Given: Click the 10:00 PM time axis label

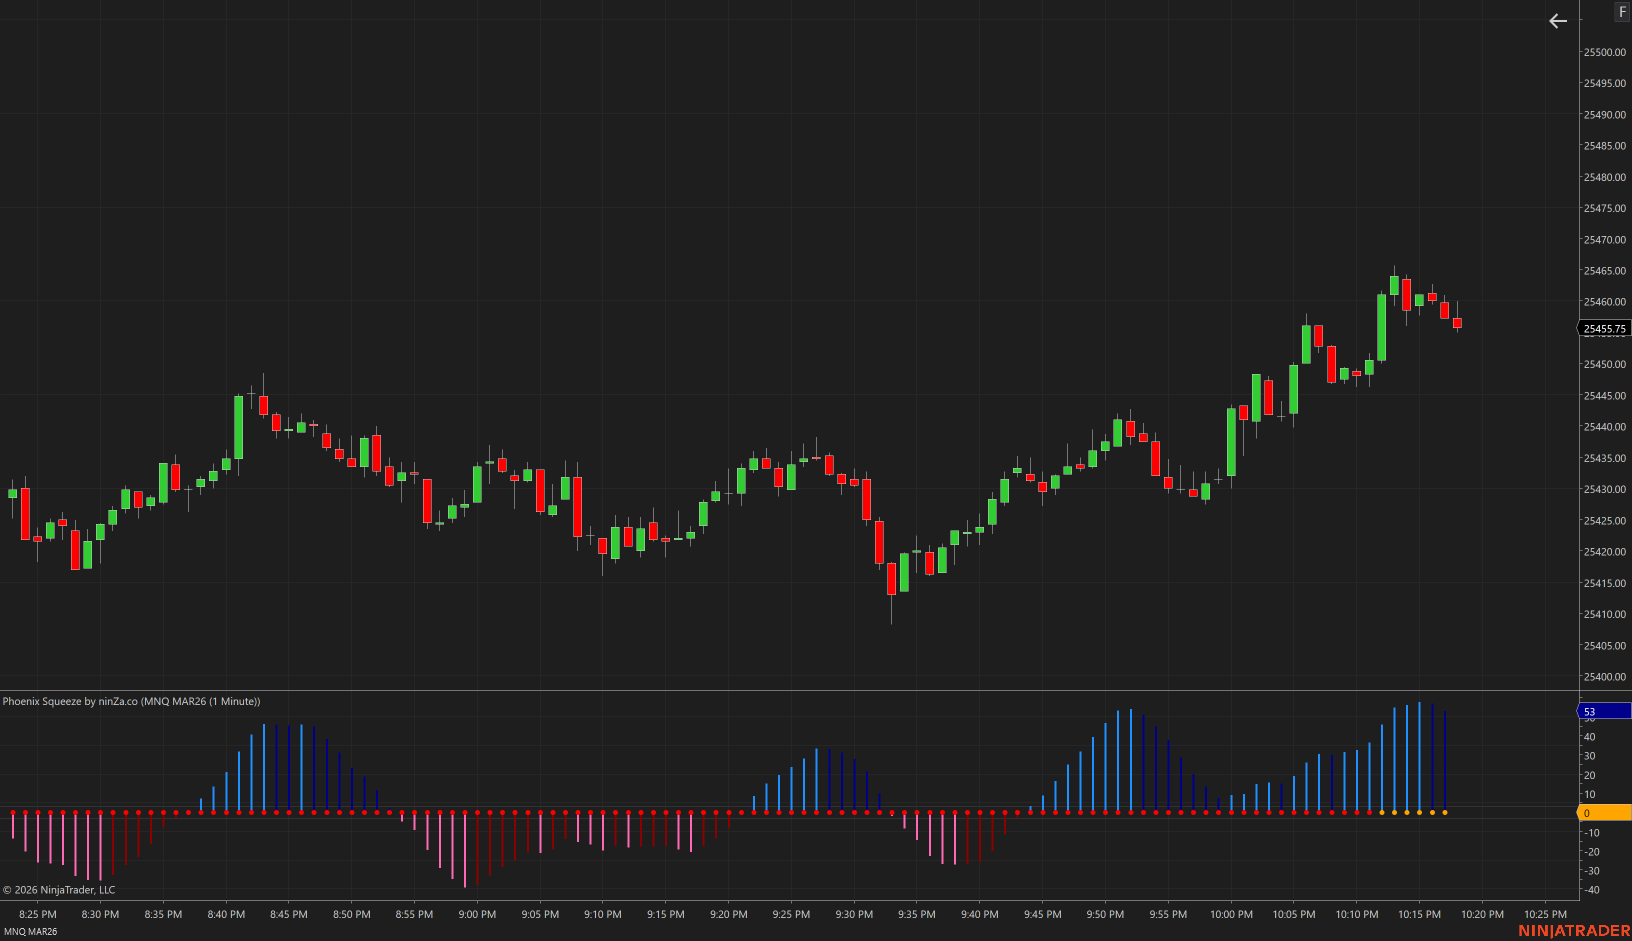Looking at the screenshot, I should pos(1231,914).
